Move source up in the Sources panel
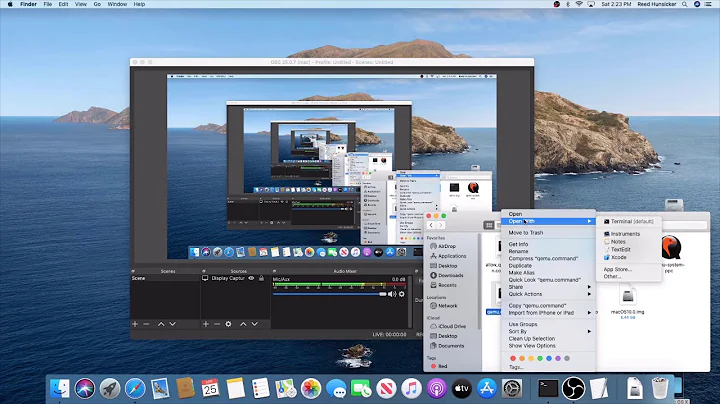The width and height of the screenshot is (720, 404). [243, 324]
